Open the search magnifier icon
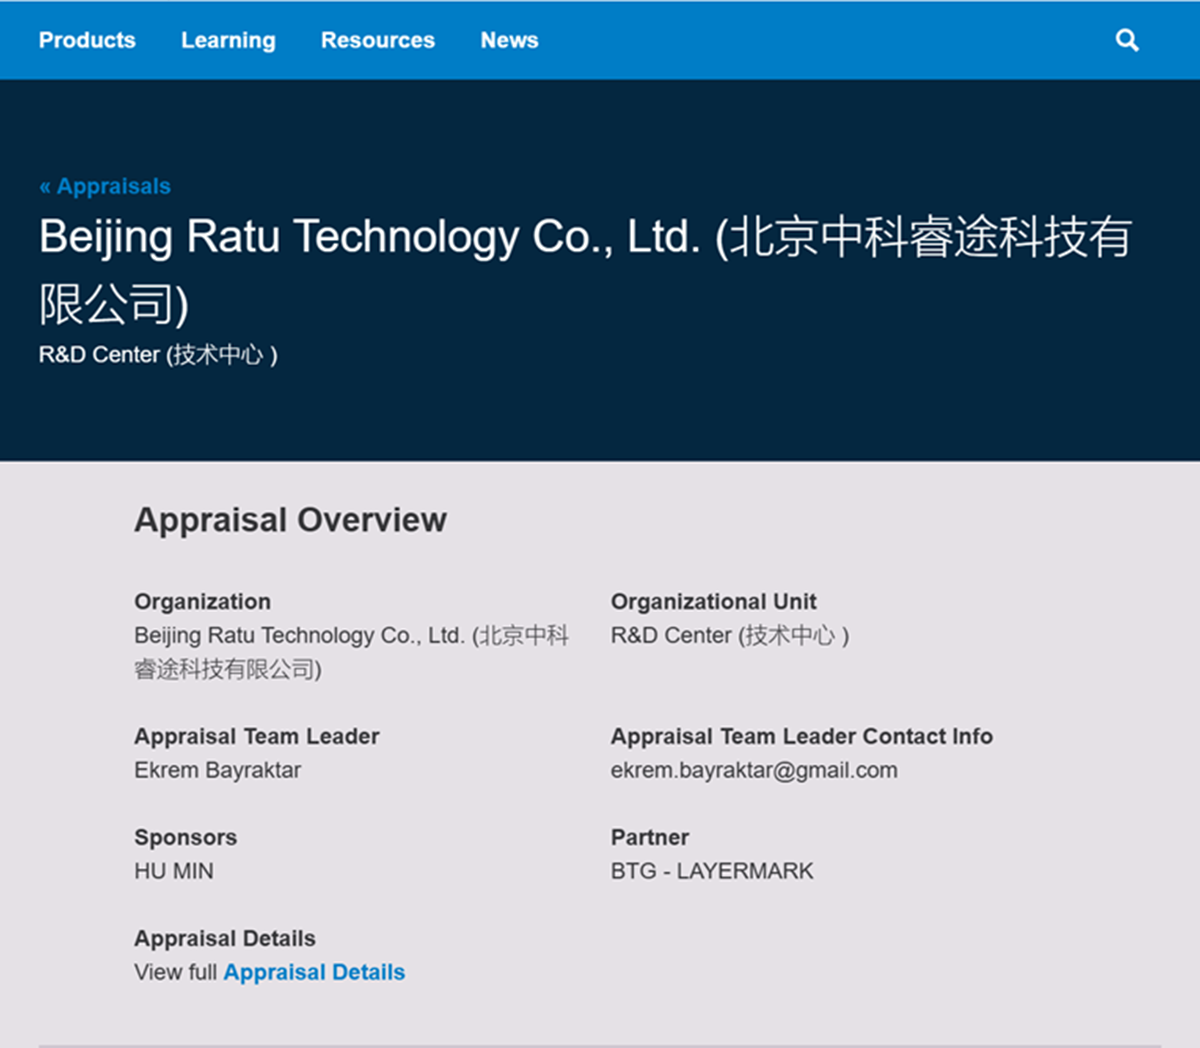The width and height of the screenshot is (1200, 1048). pyautogui.click(x=1127, y=40)
